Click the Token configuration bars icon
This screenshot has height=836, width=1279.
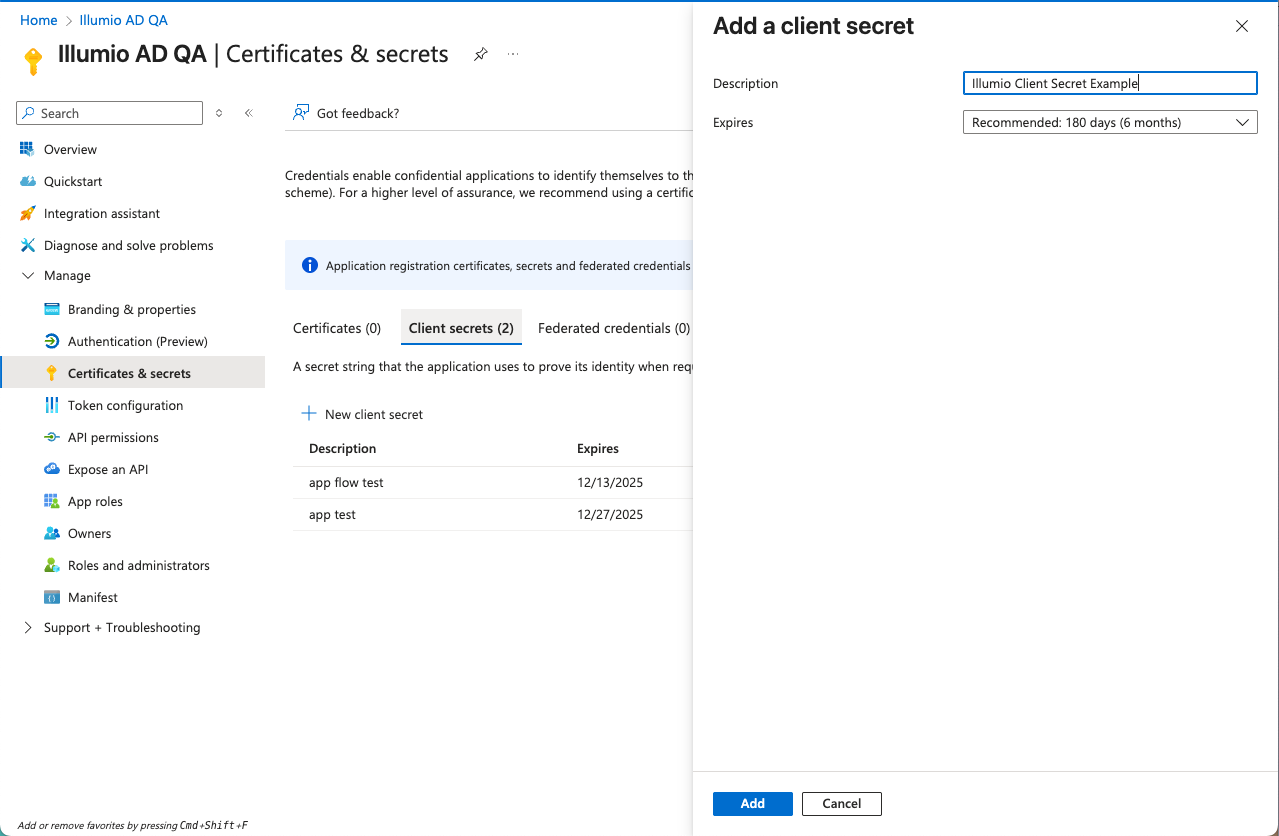tap(52, 405)
